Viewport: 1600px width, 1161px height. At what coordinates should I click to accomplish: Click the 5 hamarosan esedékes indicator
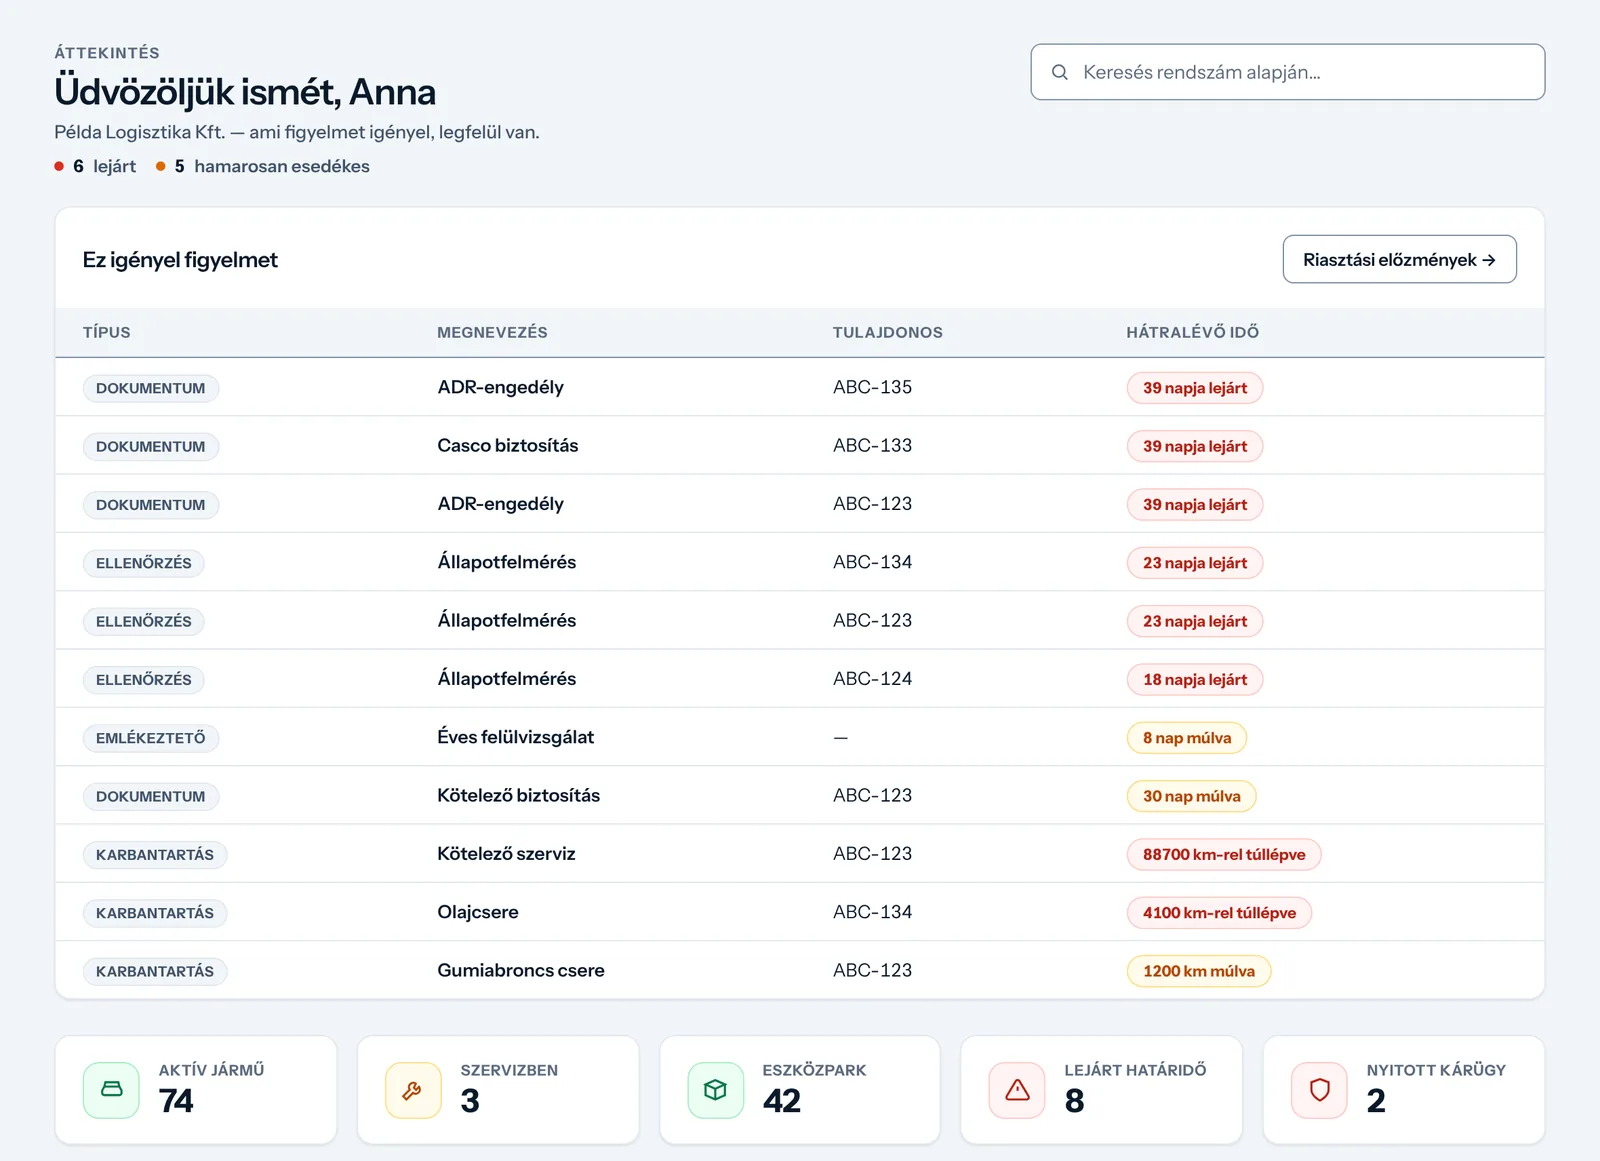(263, 166)
